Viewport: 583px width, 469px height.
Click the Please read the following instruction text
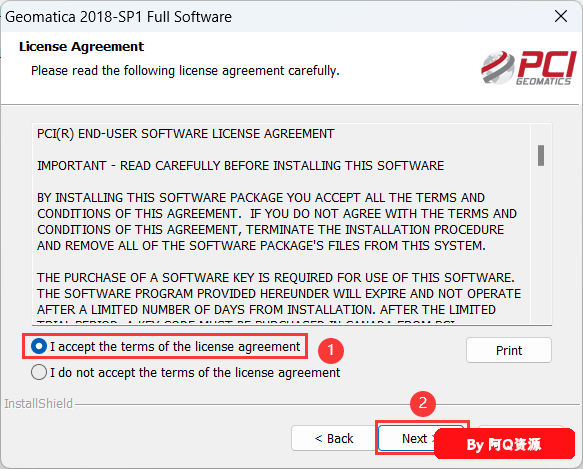pos(185,70)
